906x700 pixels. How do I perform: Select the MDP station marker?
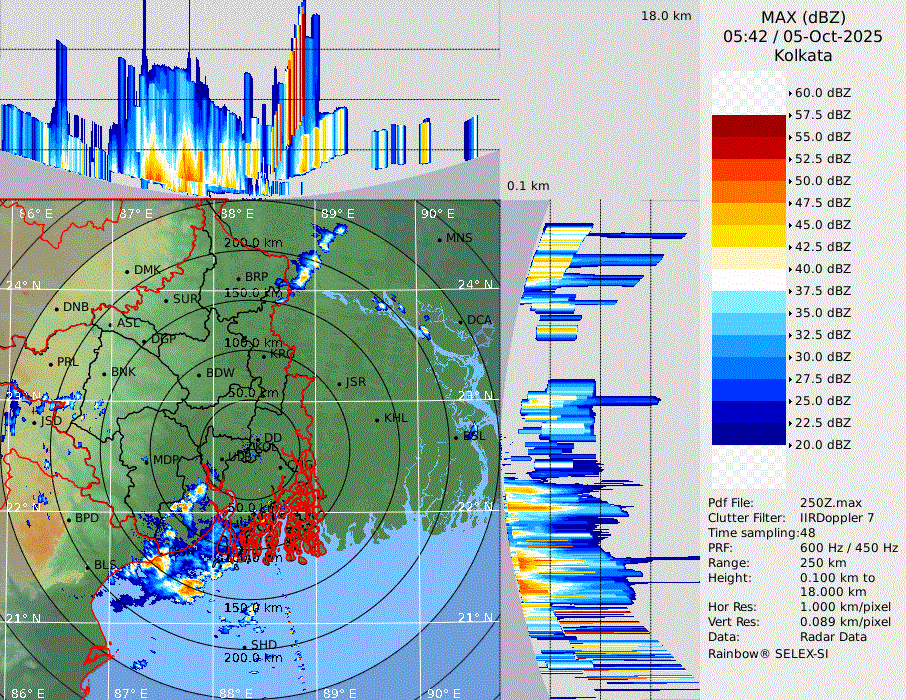147,460
